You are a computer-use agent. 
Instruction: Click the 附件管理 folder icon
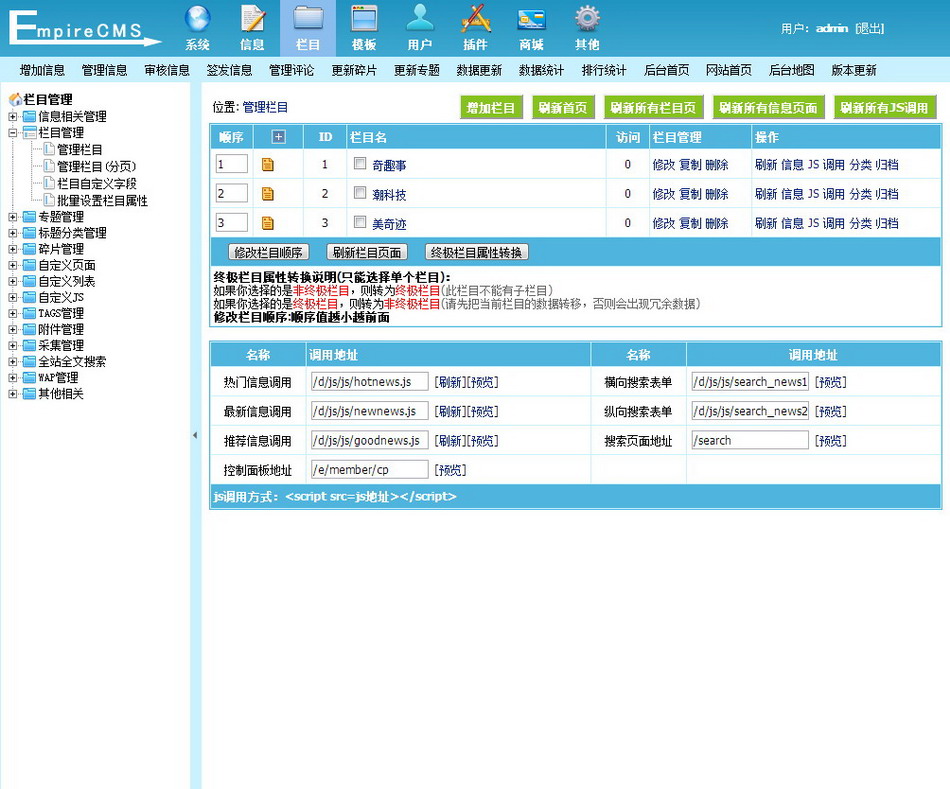(29, 330)
